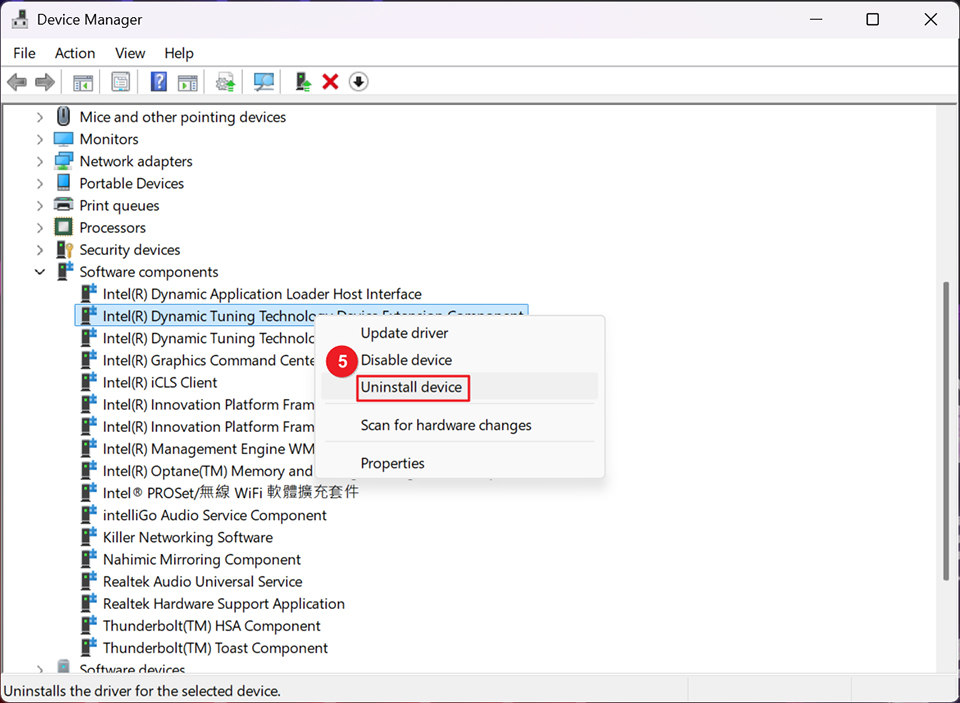Choose Properties from context menu

click(x=459, y=463)
